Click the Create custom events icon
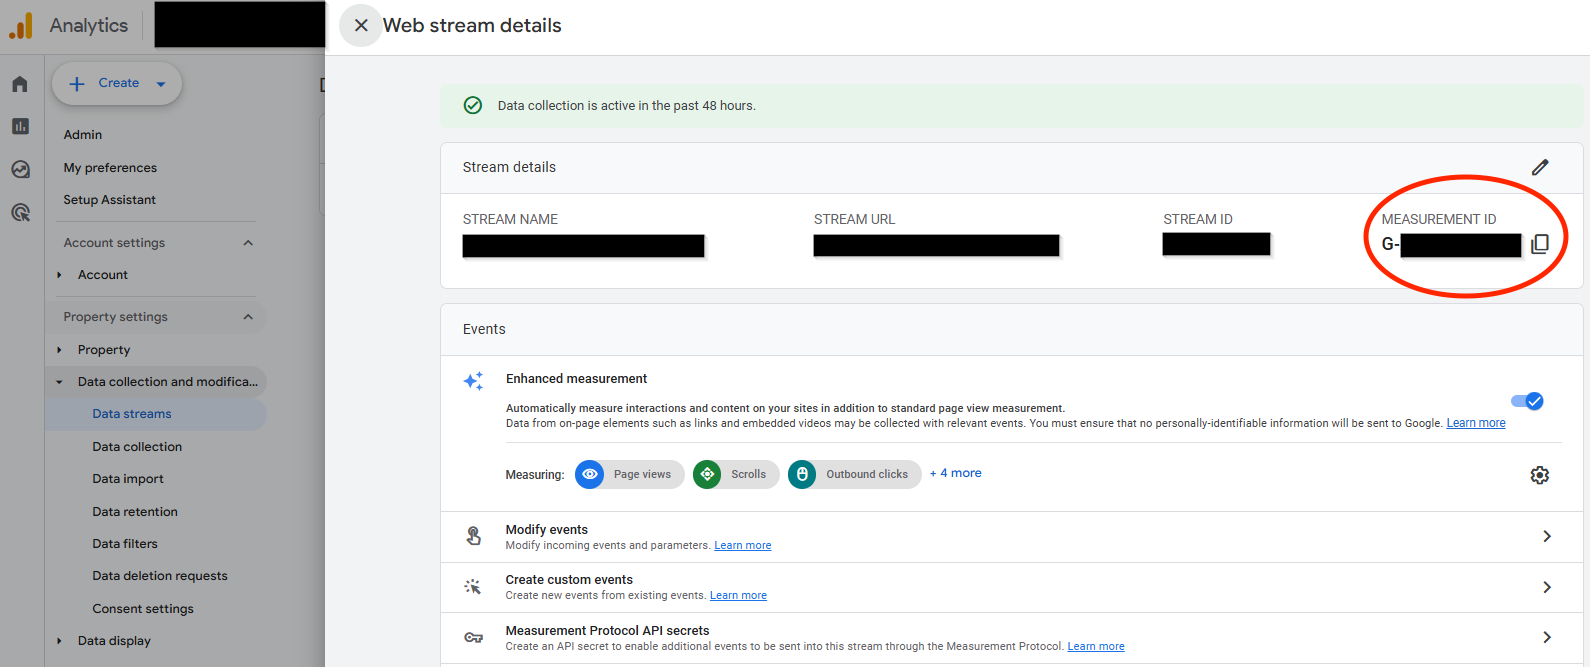This screenshot has width=1590, height=667. tap(473, 587)
